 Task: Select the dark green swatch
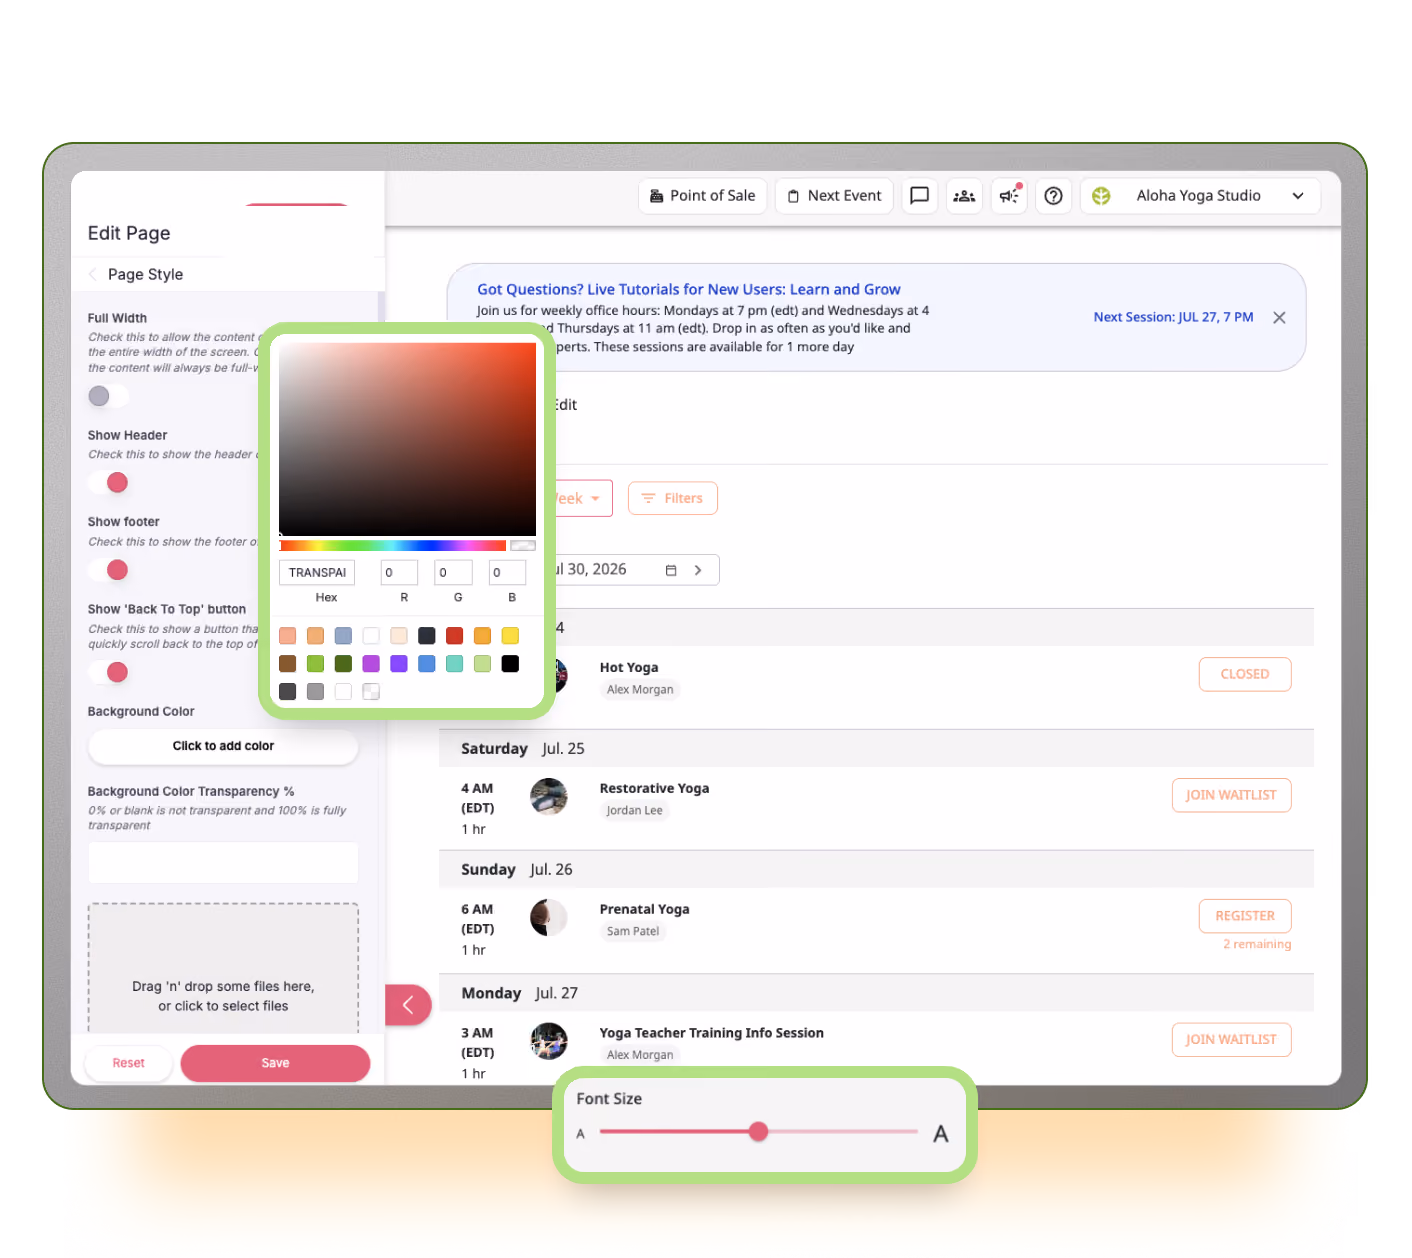(x=343, y=664)
